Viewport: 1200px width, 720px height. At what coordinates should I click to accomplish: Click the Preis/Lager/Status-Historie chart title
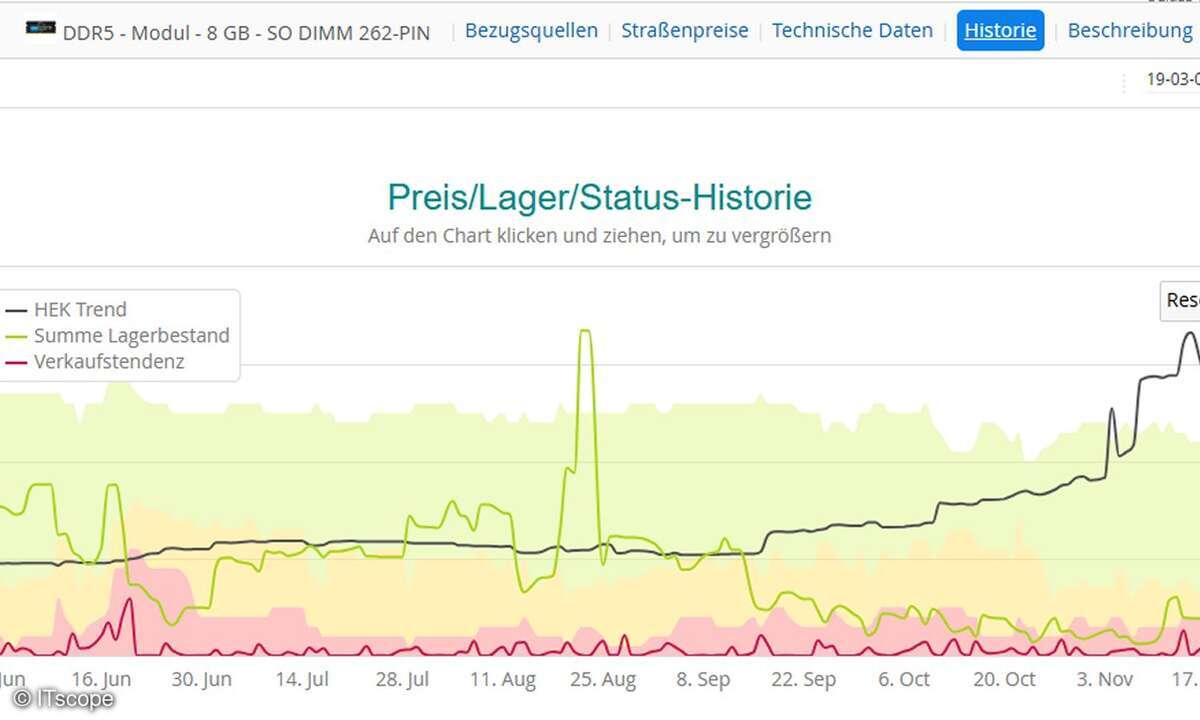click(599, 197)
